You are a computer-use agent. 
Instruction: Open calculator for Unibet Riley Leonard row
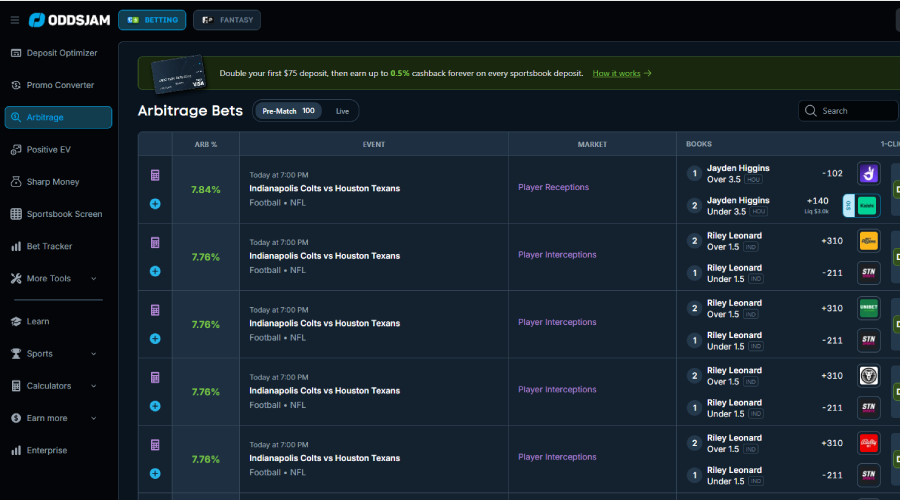tap(155, 310)
